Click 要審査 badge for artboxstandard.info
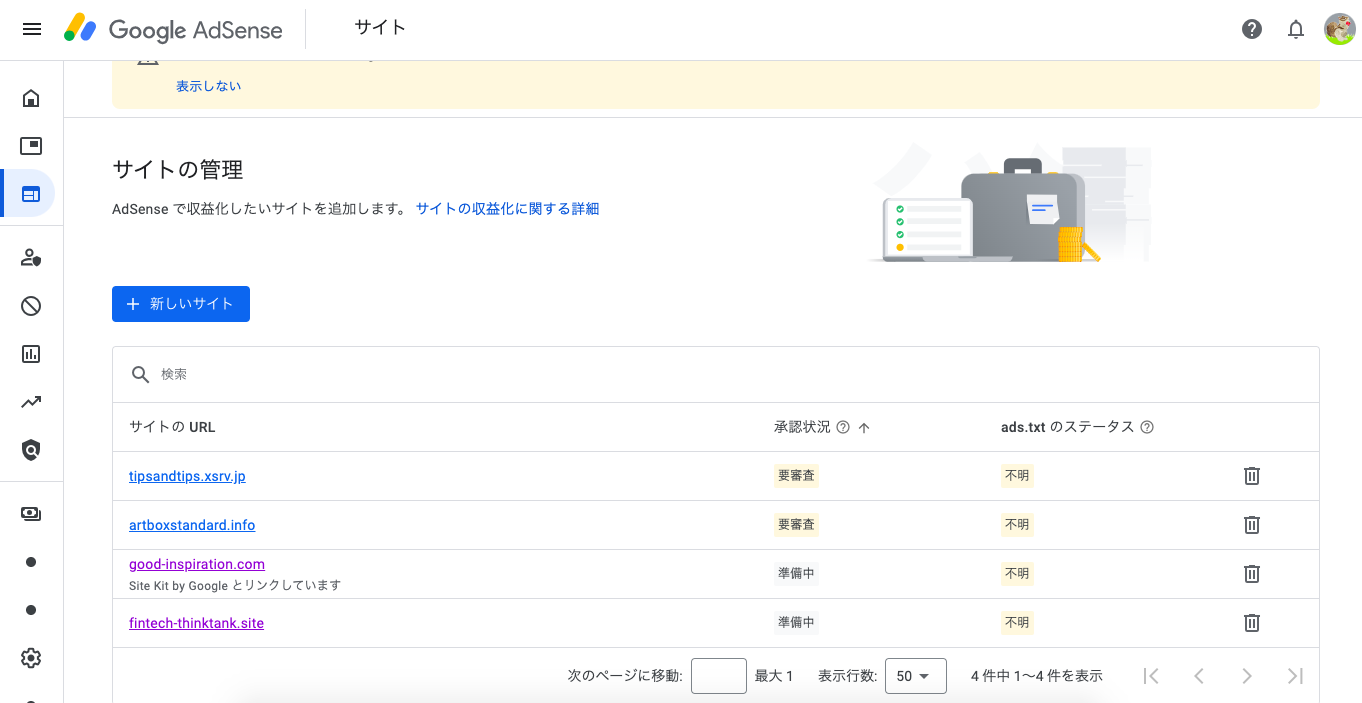The height and width of the screenshot is (703, 1362). click(796, 525)
